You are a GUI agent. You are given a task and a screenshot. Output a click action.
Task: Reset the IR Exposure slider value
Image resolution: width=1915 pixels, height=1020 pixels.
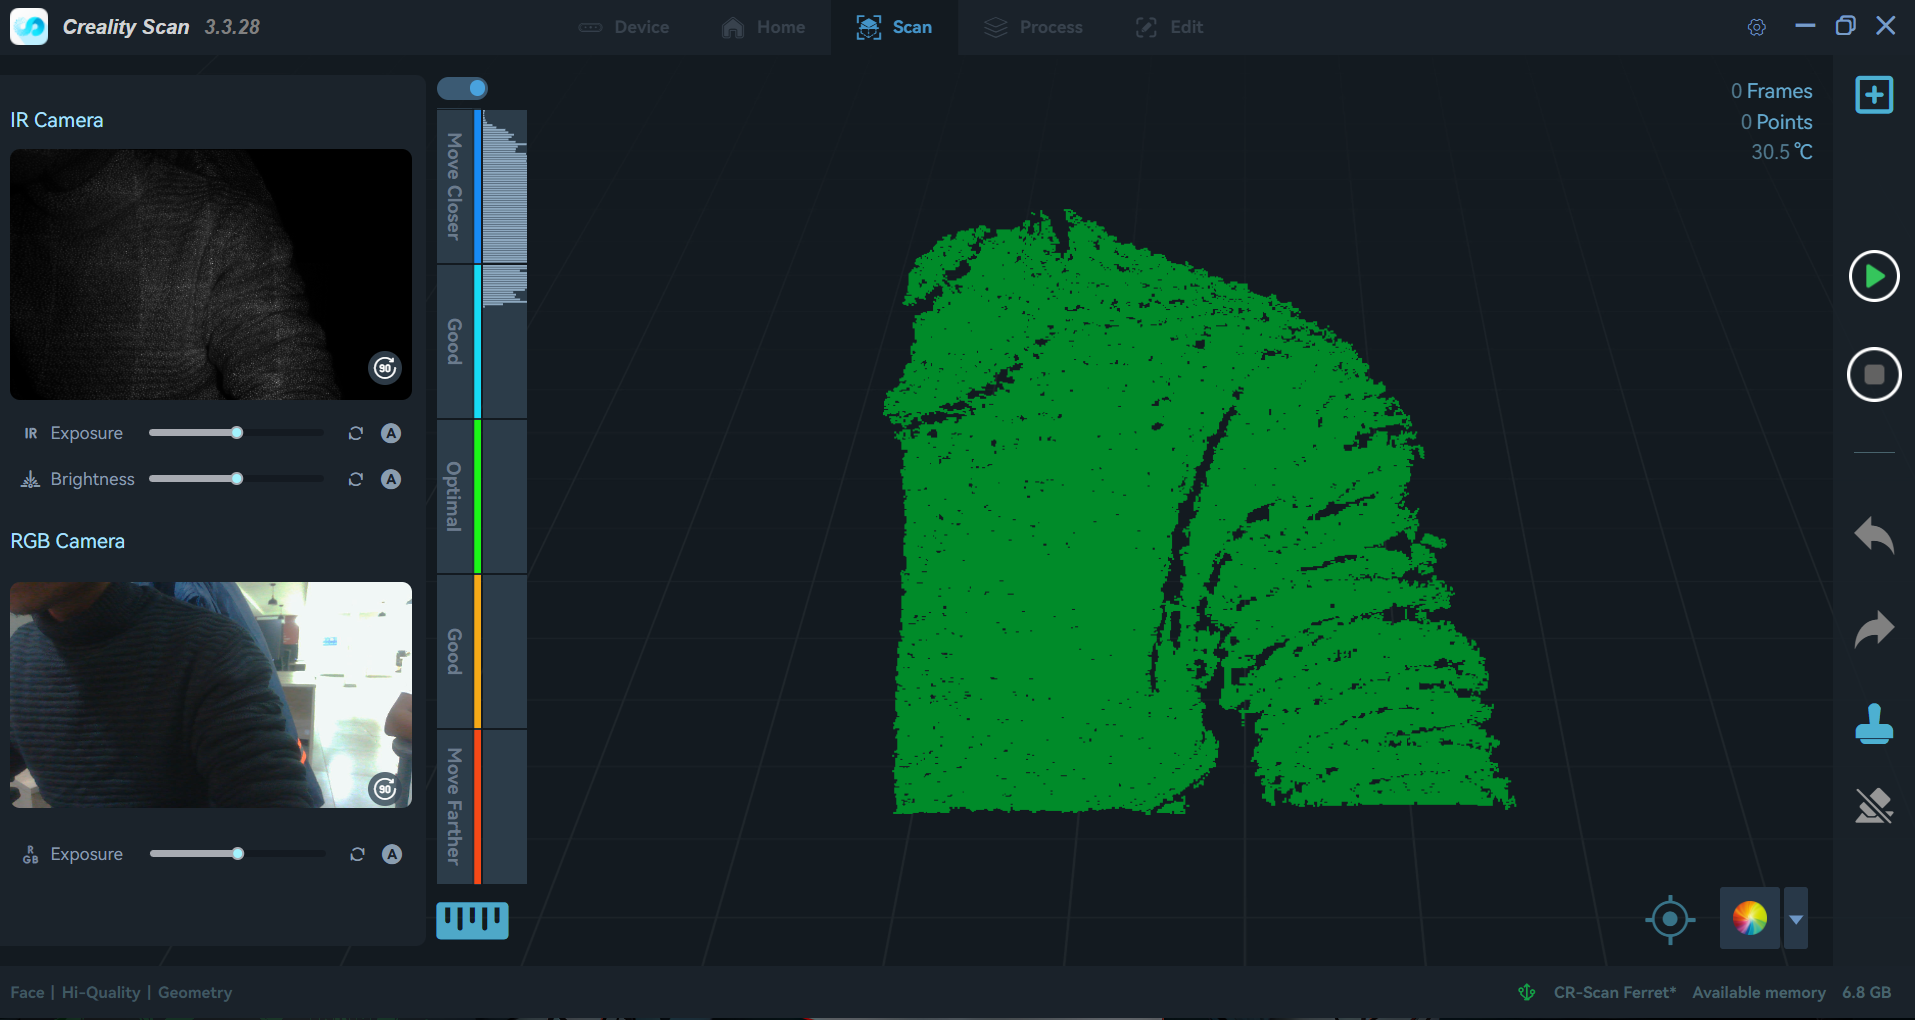(355, 433)
